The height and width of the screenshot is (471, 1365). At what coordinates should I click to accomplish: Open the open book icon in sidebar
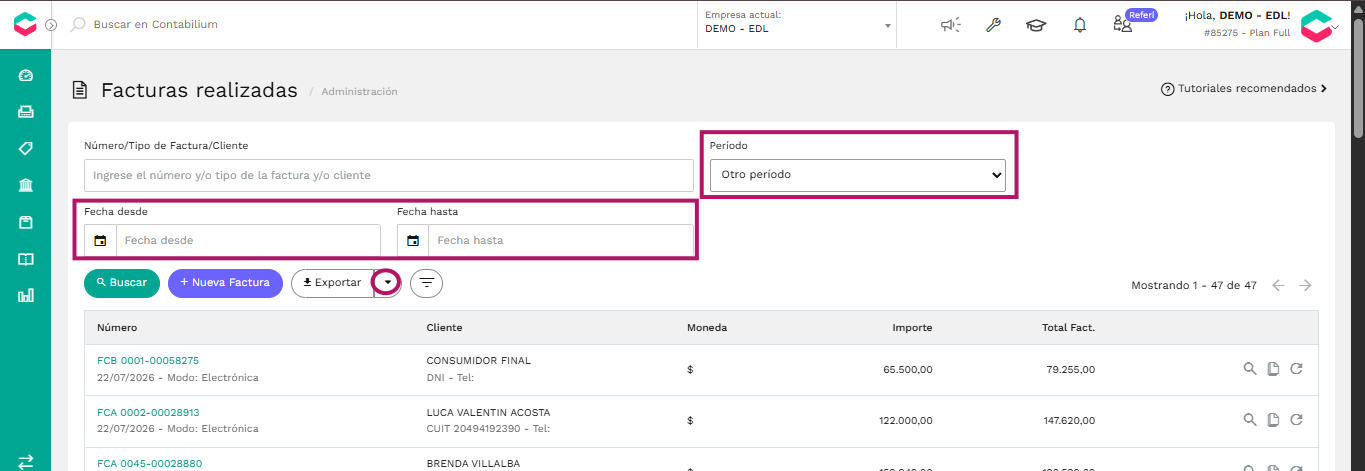tap(26, 259)
